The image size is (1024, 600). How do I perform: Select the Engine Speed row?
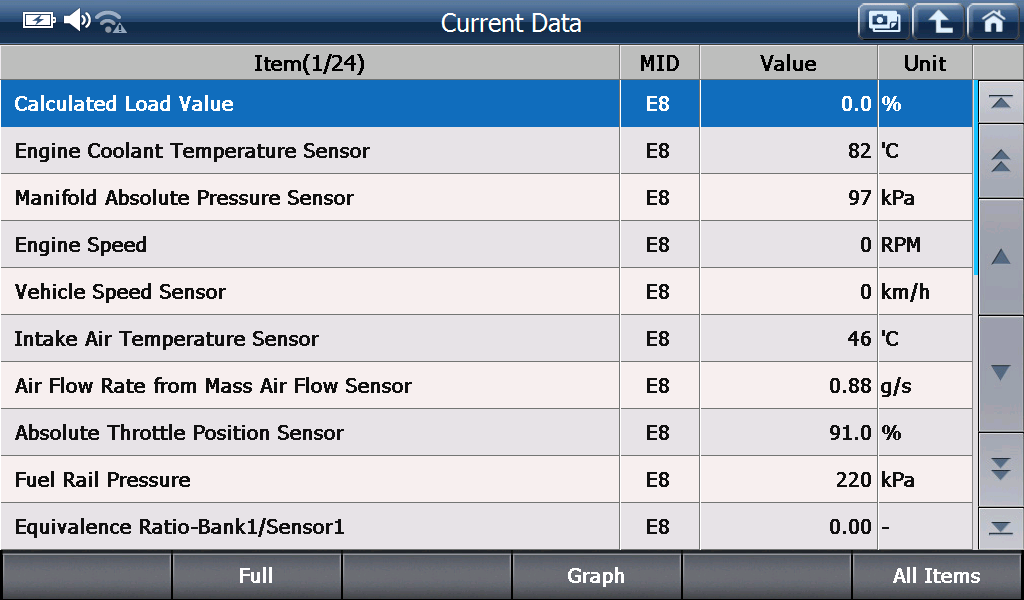pyautogui.click(x=487, y=245)
